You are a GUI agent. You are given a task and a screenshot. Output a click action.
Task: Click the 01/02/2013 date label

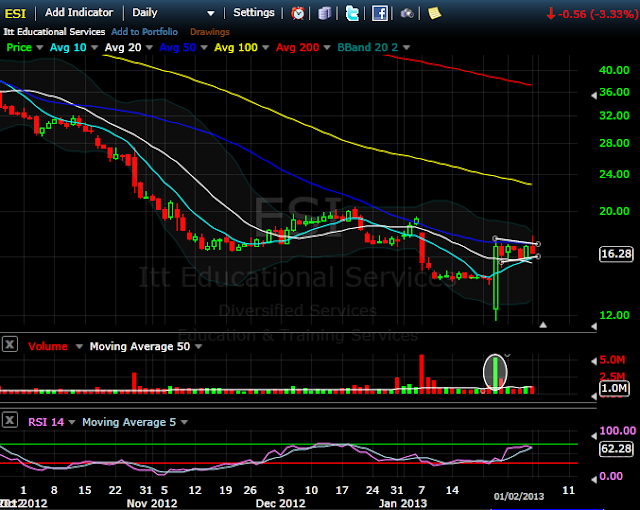coord(519,496)
